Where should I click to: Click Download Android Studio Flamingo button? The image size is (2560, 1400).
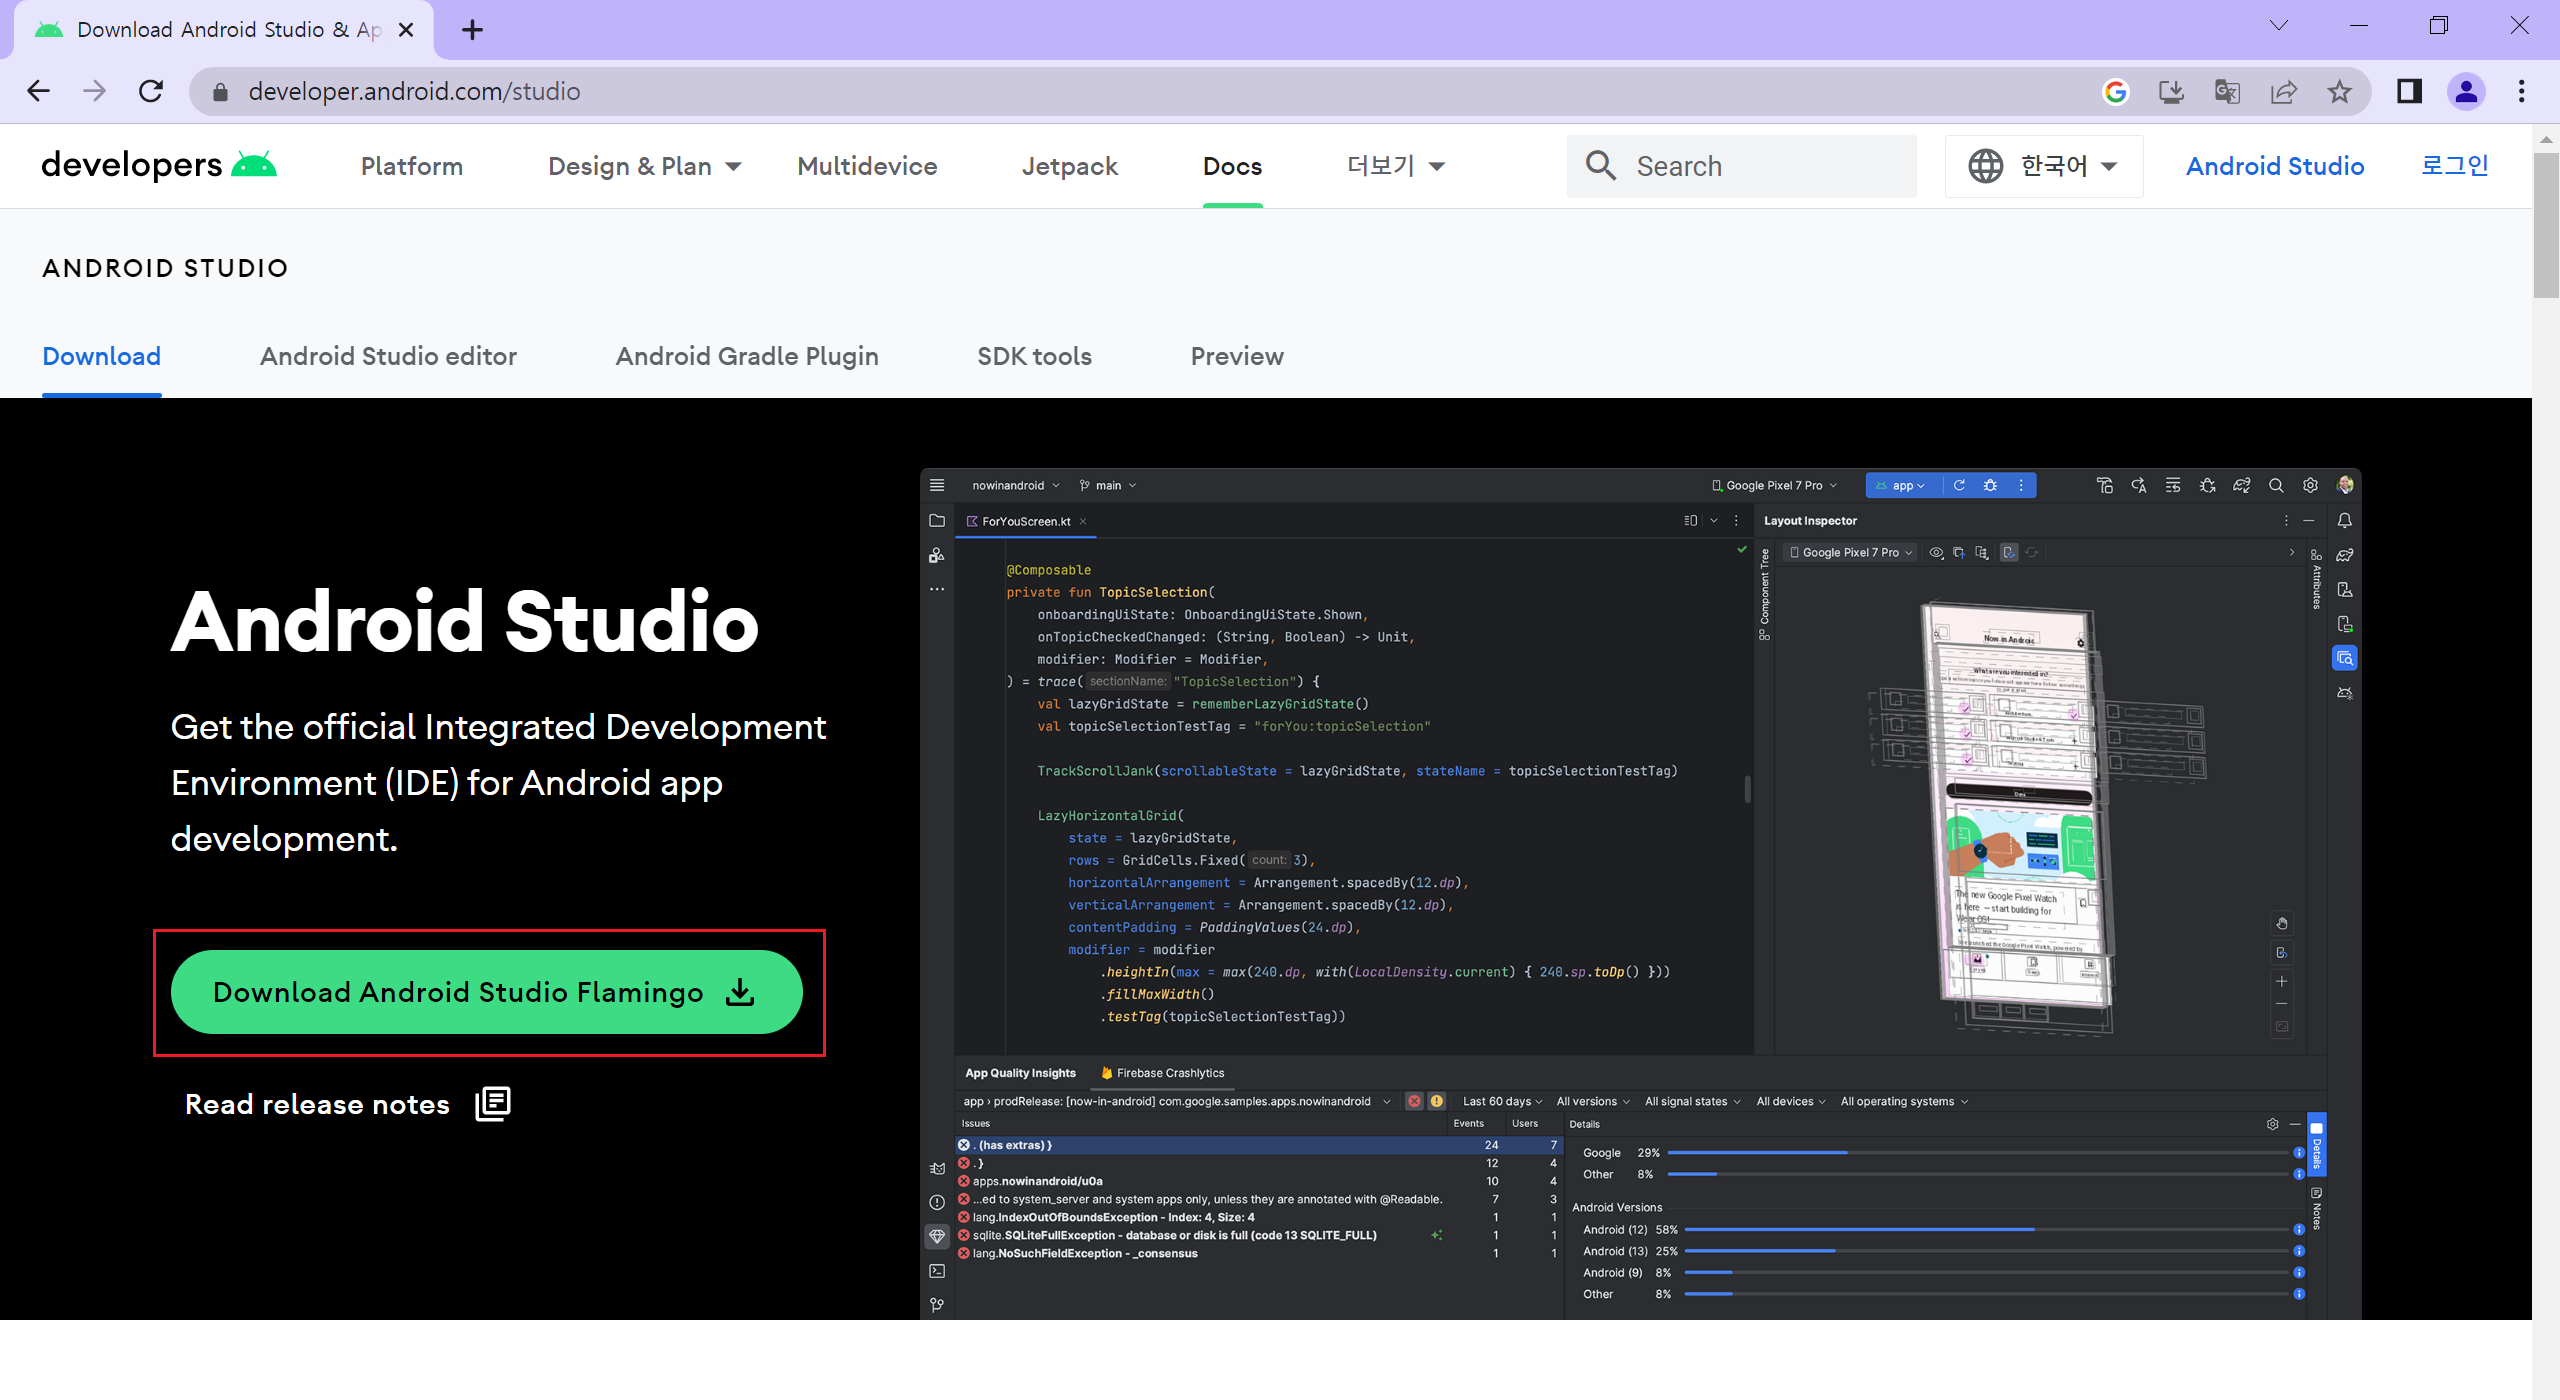point(486,992)
